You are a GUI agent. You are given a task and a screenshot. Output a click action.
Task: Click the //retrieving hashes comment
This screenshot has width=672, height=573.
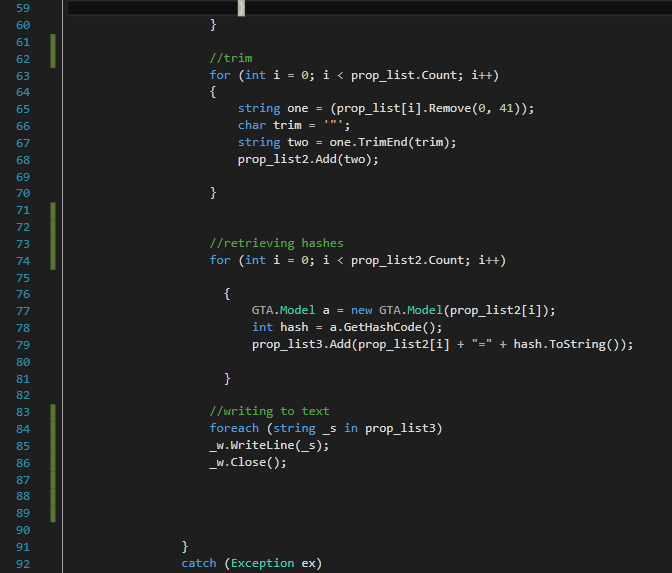pyautogui.click(x=276, y=242)
